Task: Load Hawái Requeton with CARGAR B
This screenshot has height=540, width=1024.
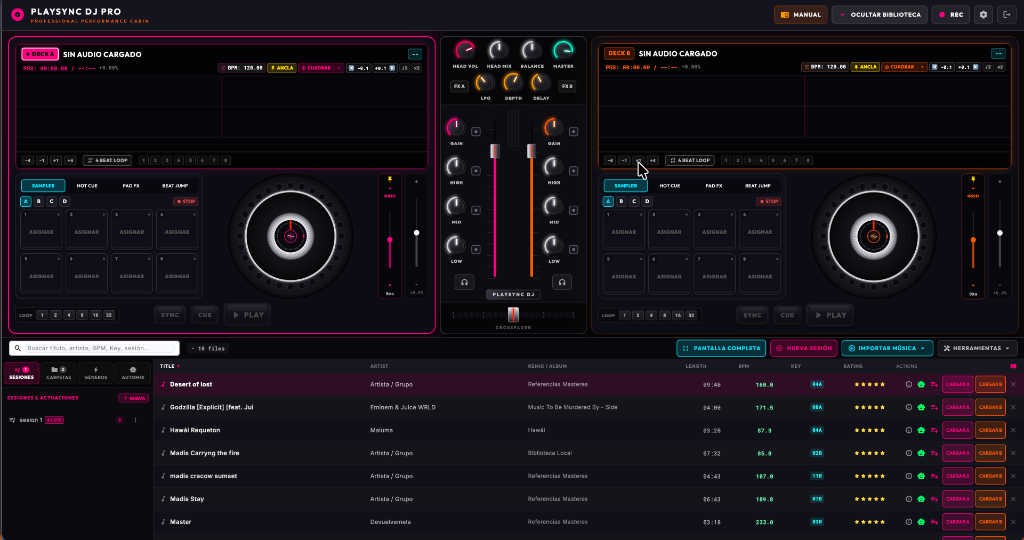Action: tap(990, 430)
